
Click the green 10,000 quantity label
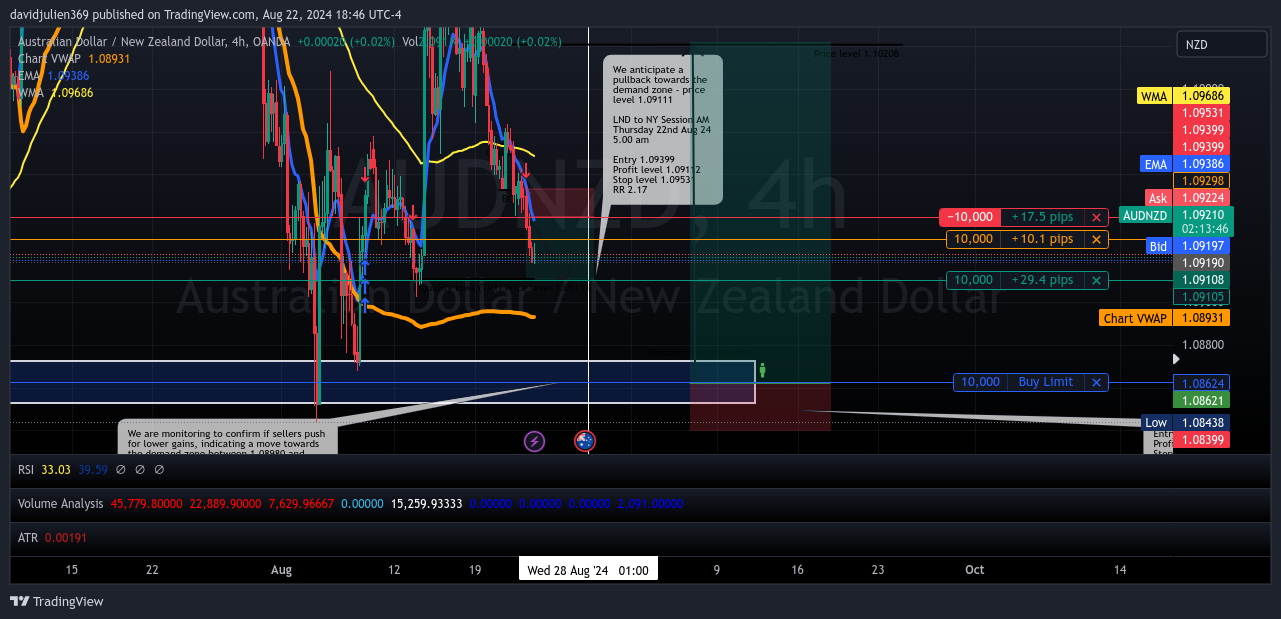click(x=973, y=280)
